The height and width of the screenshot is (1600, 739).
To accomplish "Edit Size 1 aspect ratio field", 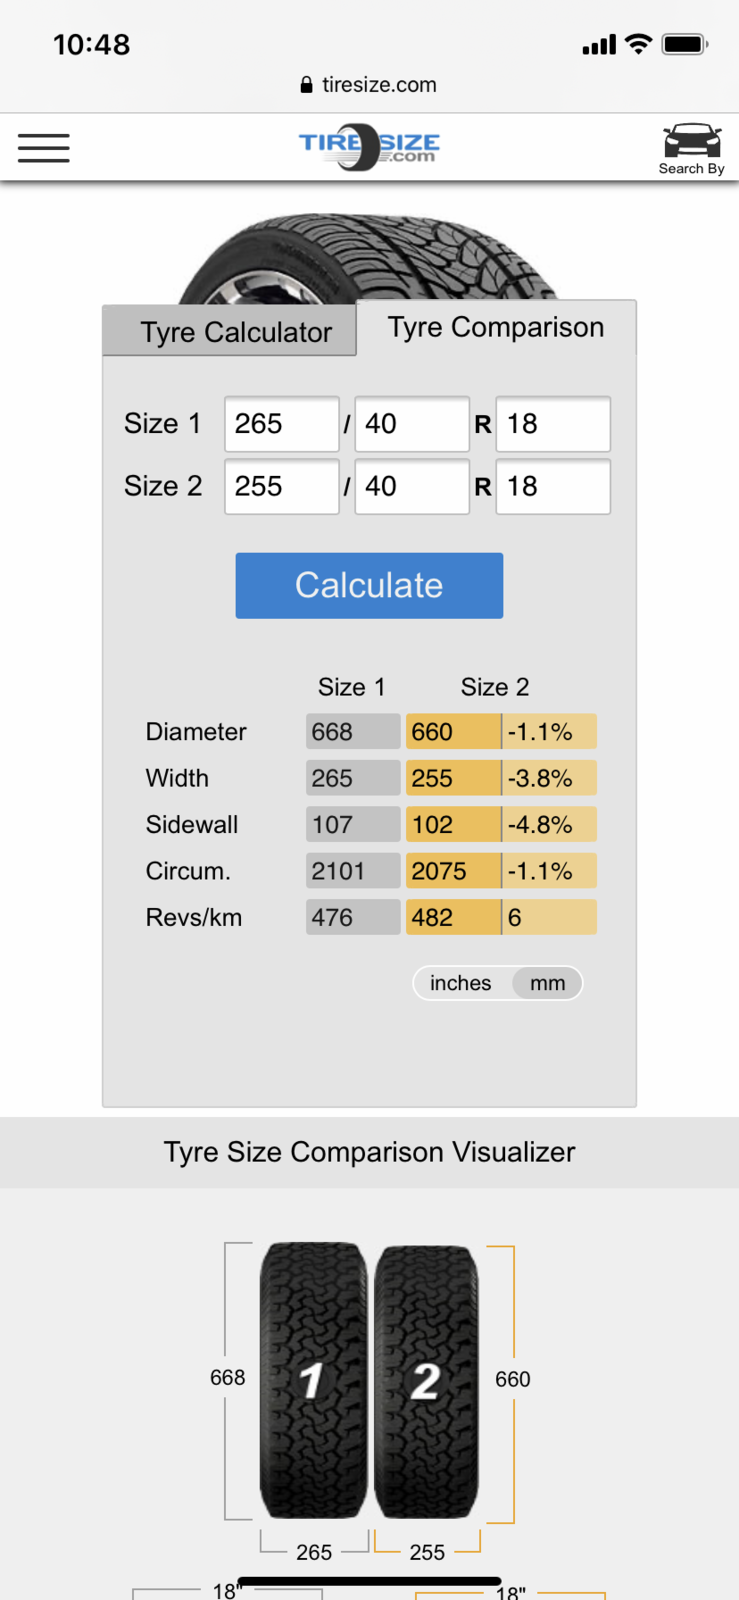I will (x=411, y=424).
